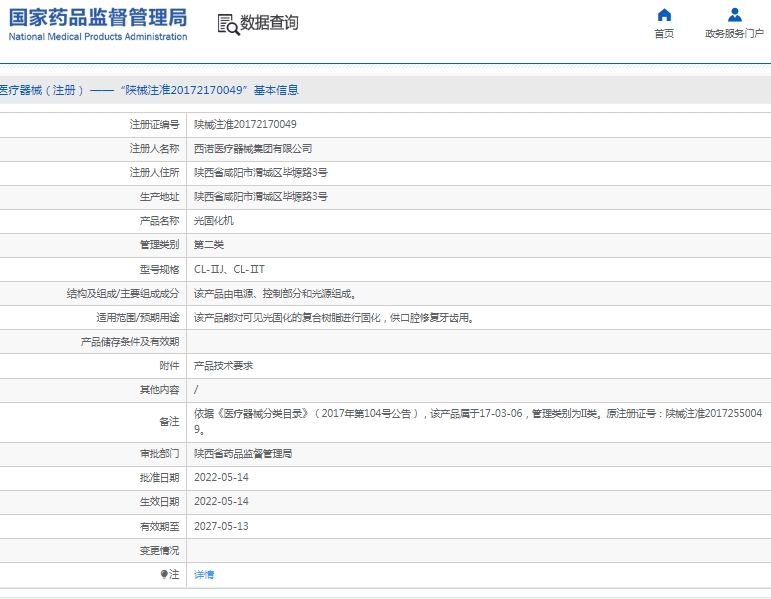Click 陕西省药品监督管理局 approval department
Viewport: 771px width, 599px height.
pos(243,453)
